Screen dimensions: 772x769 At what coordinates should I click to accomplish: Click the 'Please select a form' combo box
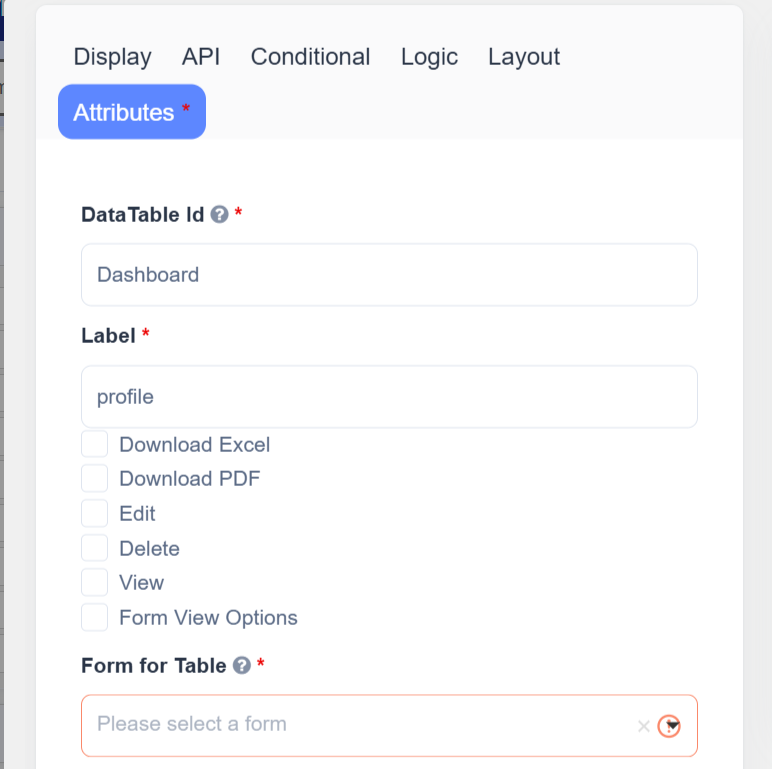pyautogui.click(x=360, y=725)
